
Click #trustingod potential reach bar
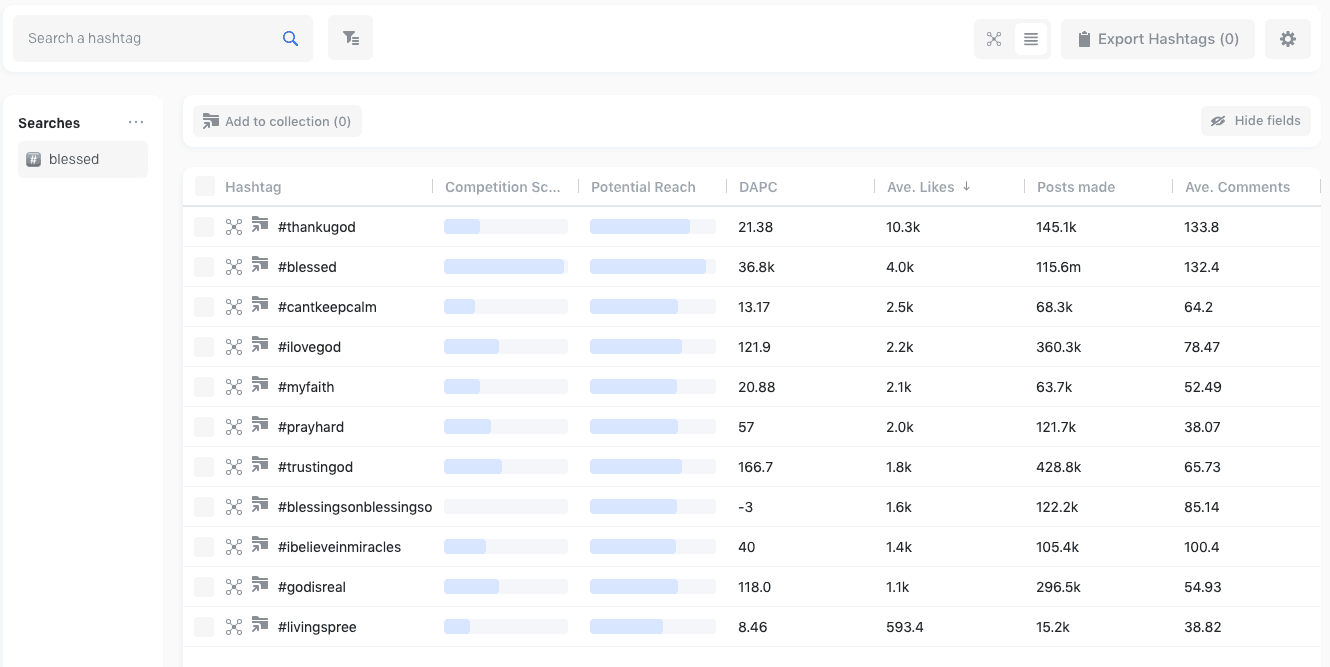(x=653, y=467)
